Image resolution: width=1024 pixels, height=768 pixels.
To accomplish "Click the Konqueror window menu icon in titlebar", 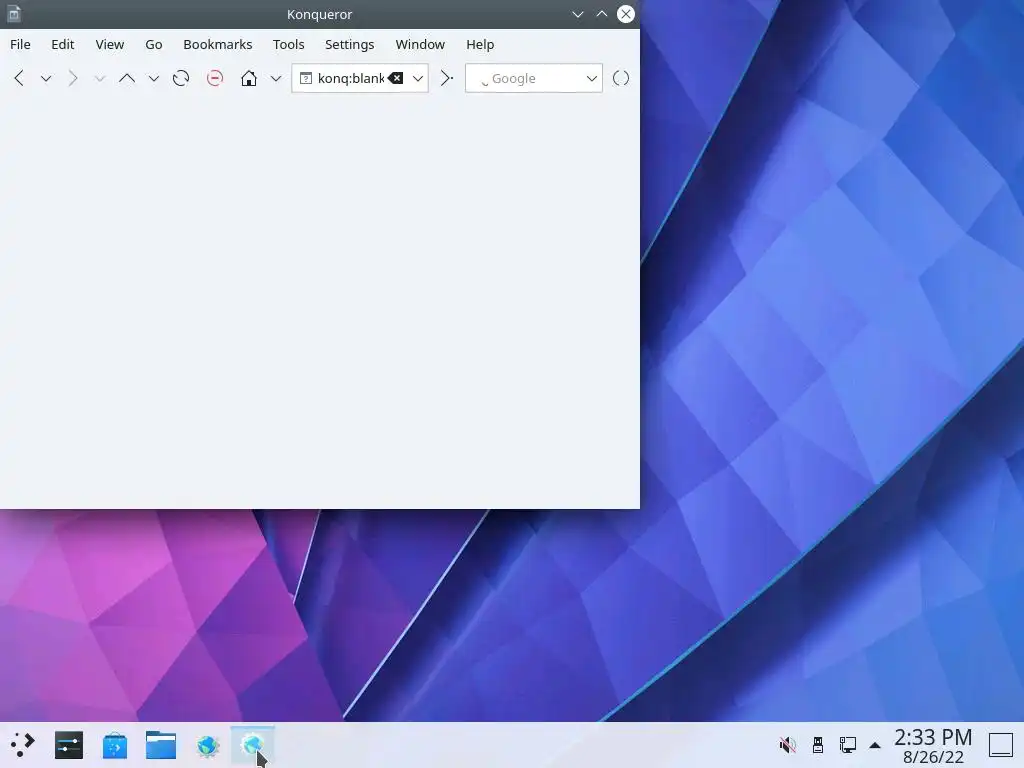I will tap(14, 14).
